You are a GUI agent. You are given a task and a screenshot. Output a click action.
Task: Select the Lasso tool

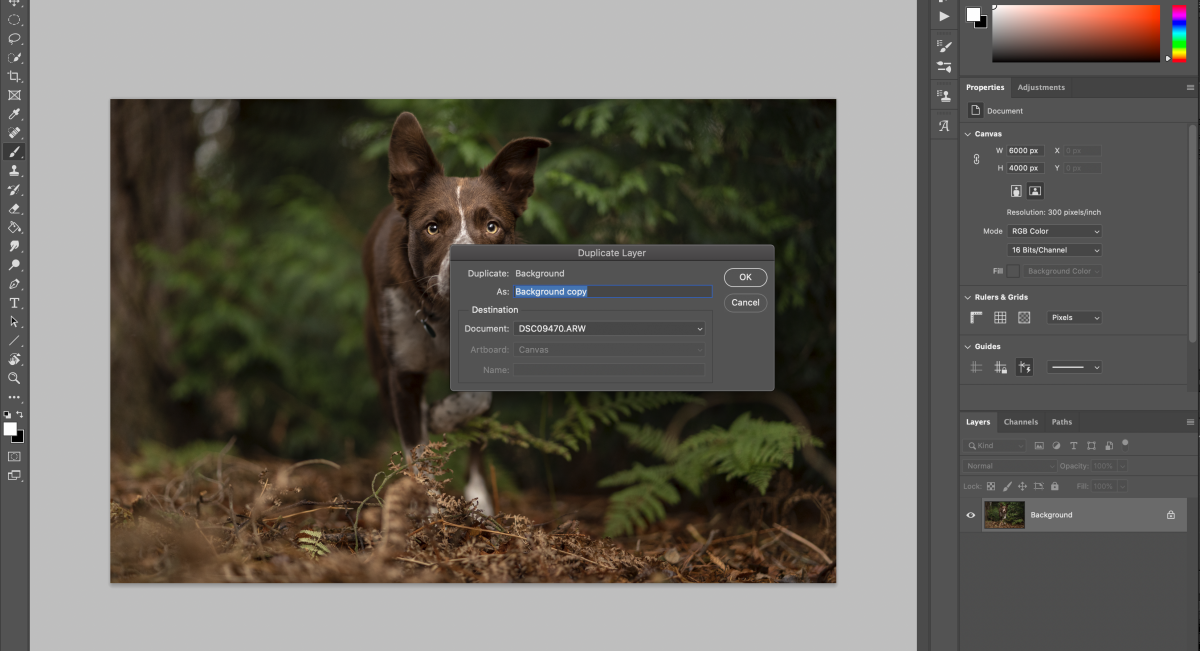tap(14, 38)
